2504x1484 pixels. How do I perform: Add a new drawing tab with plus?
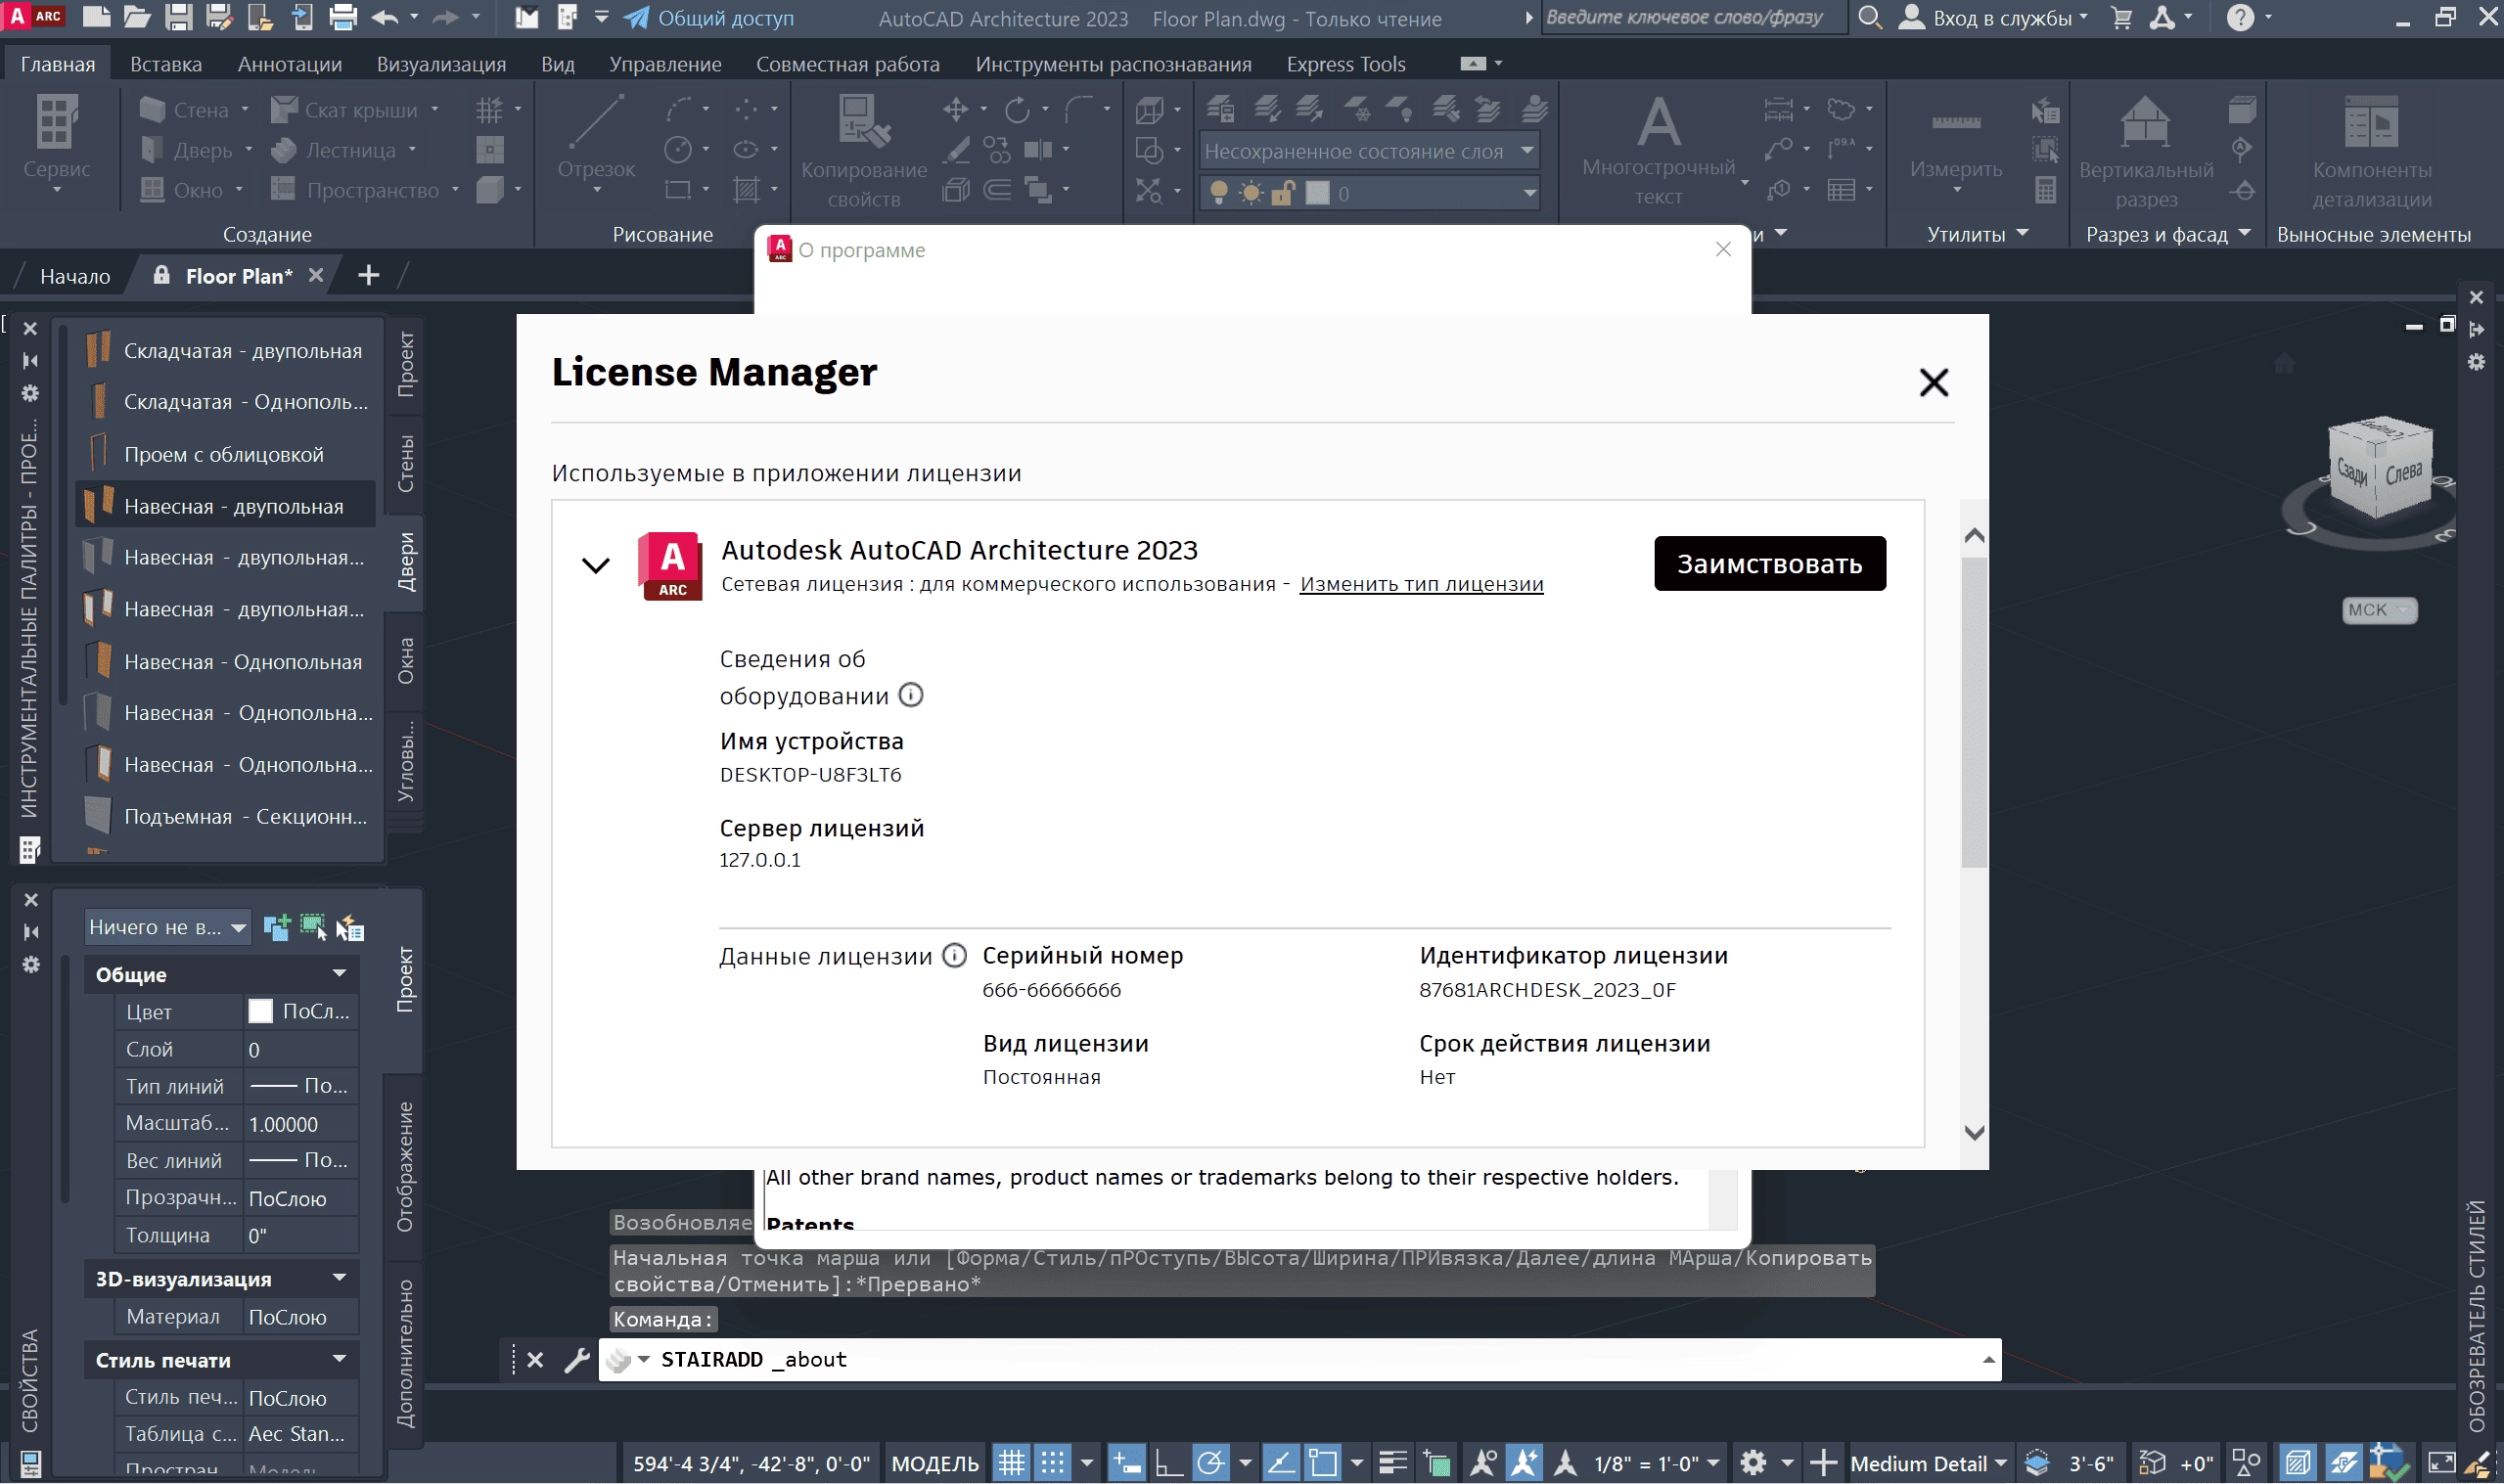(x=368, y=275)
